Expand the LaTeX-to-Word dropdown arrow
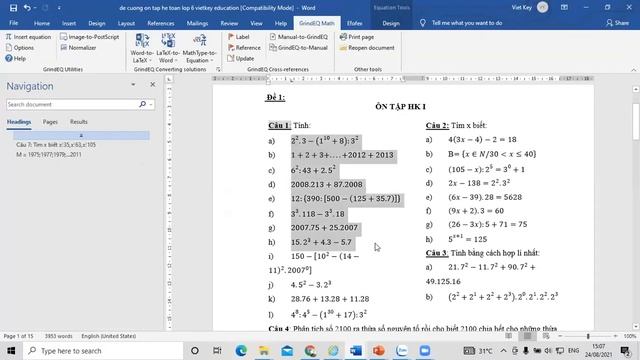Viewport: 640px width, 360px height. (176, 60)
